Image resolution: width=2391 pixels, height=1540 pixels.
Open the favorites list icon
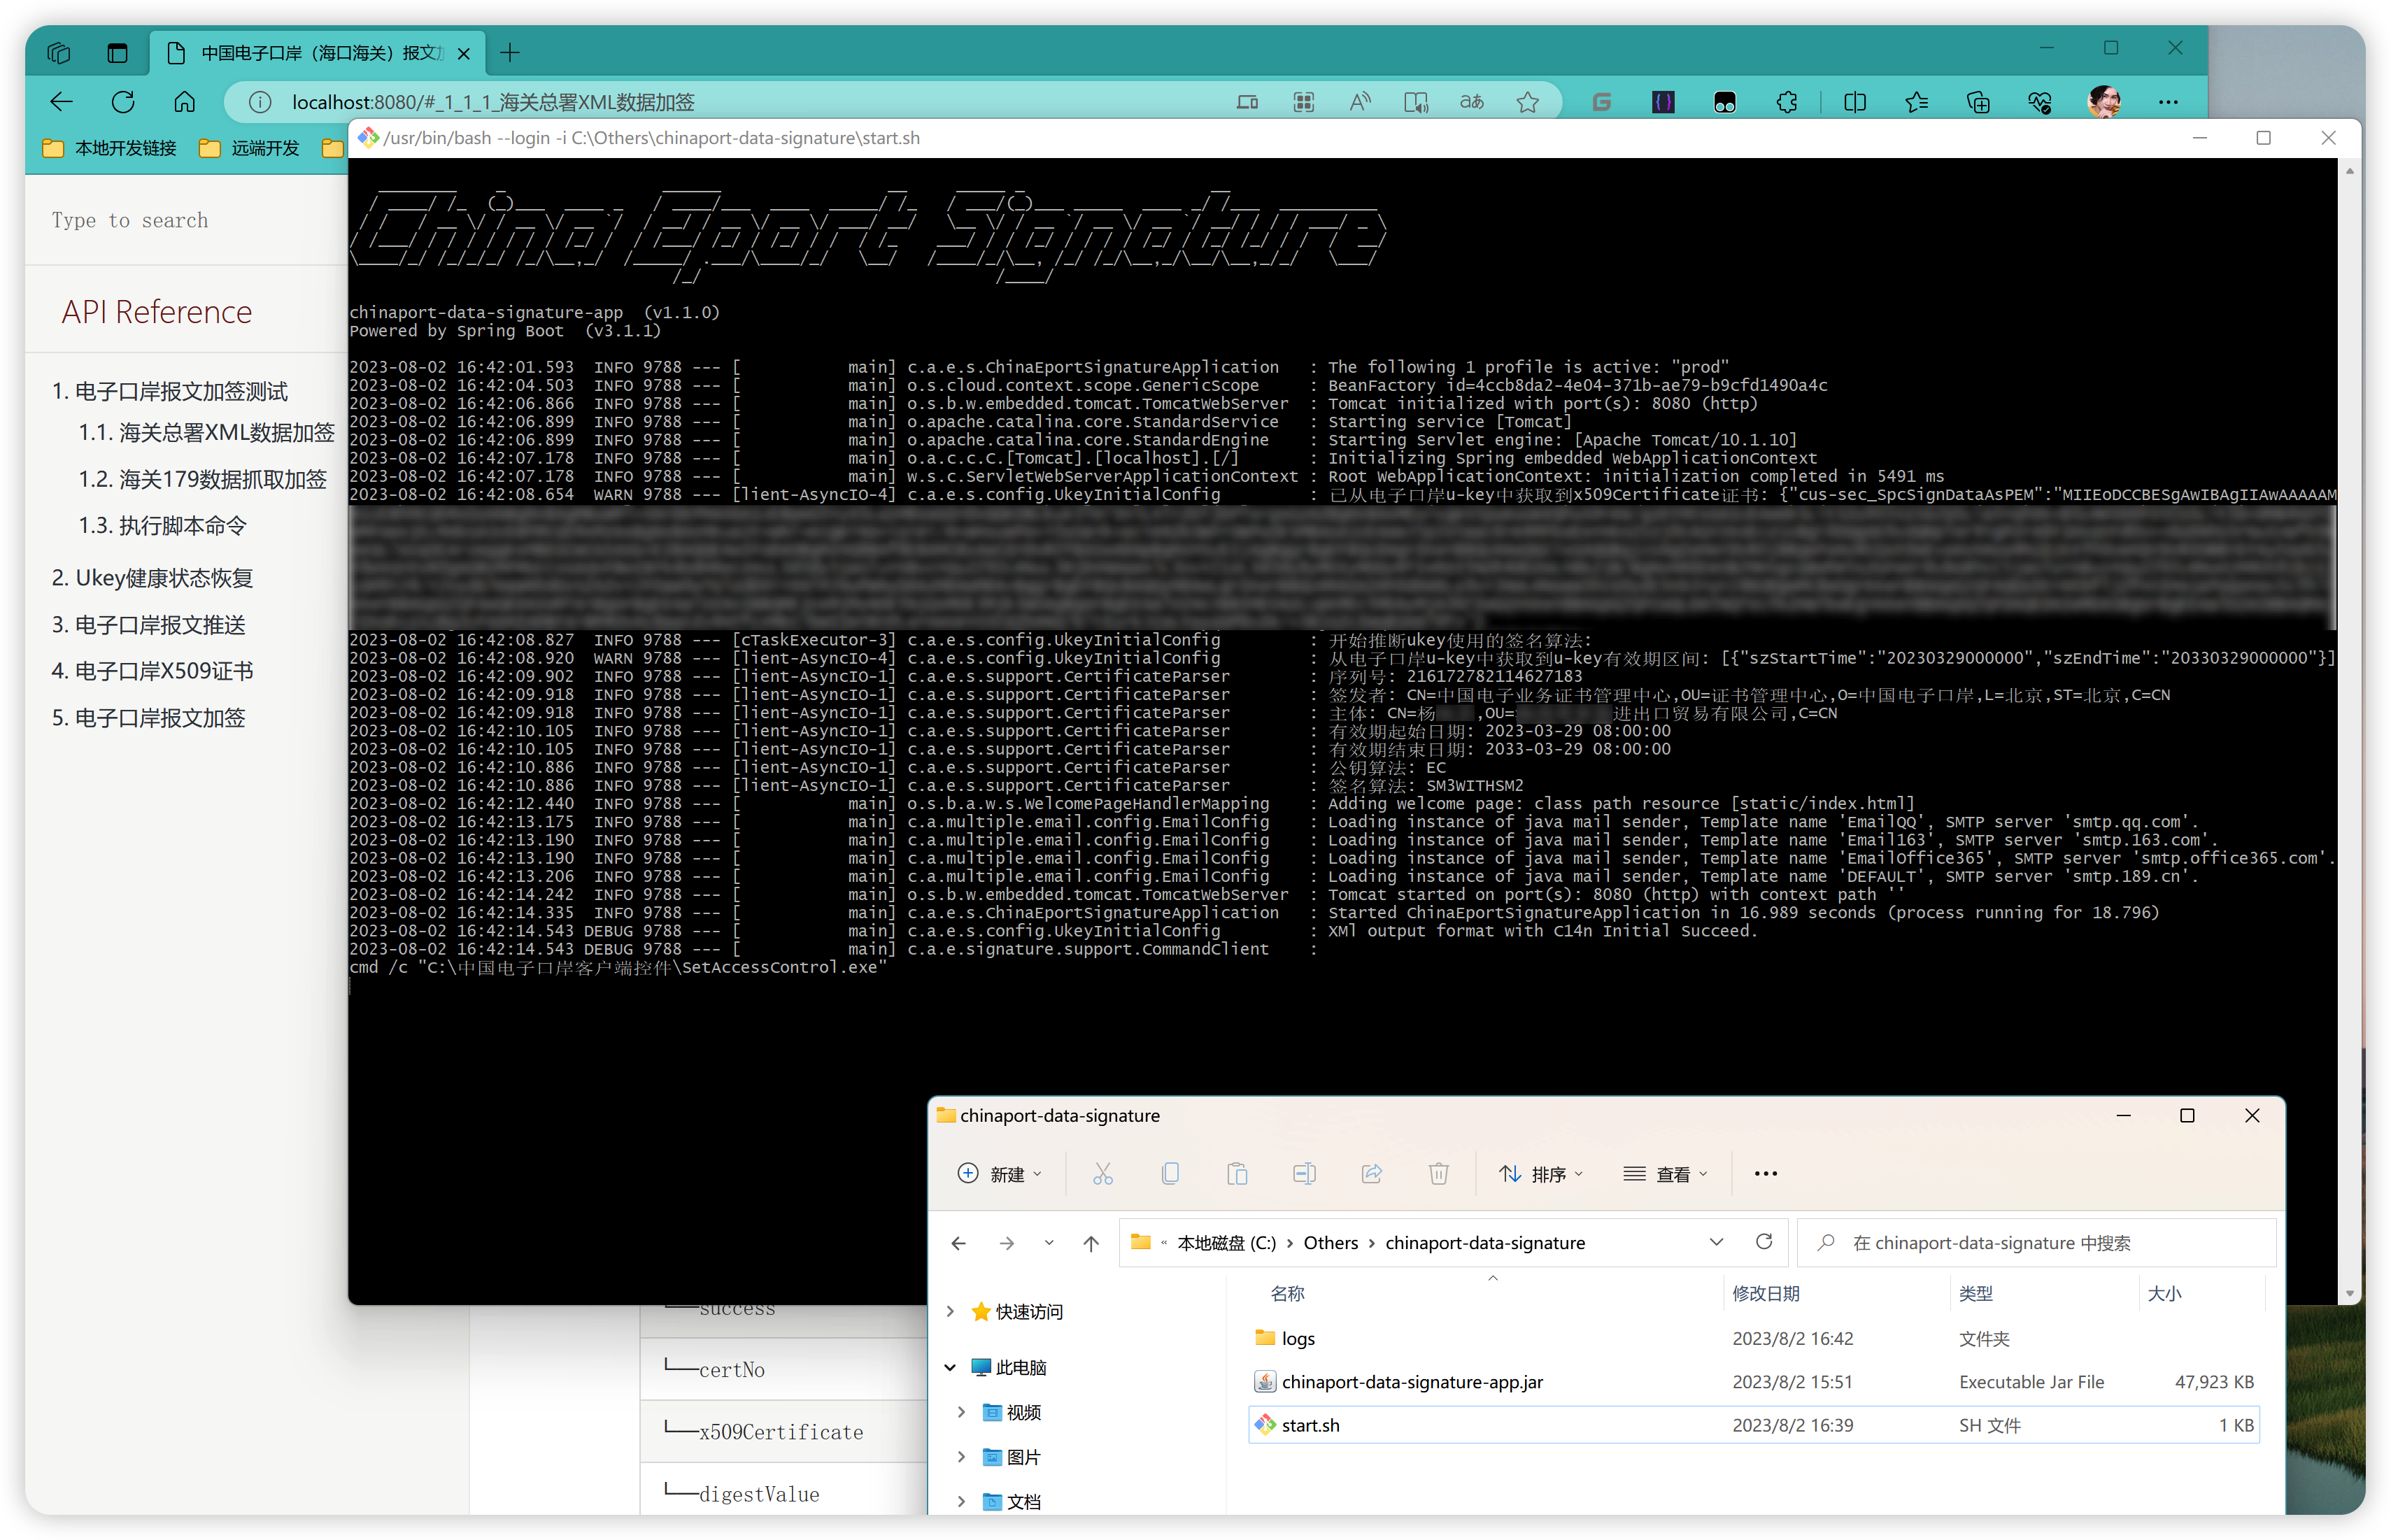point(1917,102)
